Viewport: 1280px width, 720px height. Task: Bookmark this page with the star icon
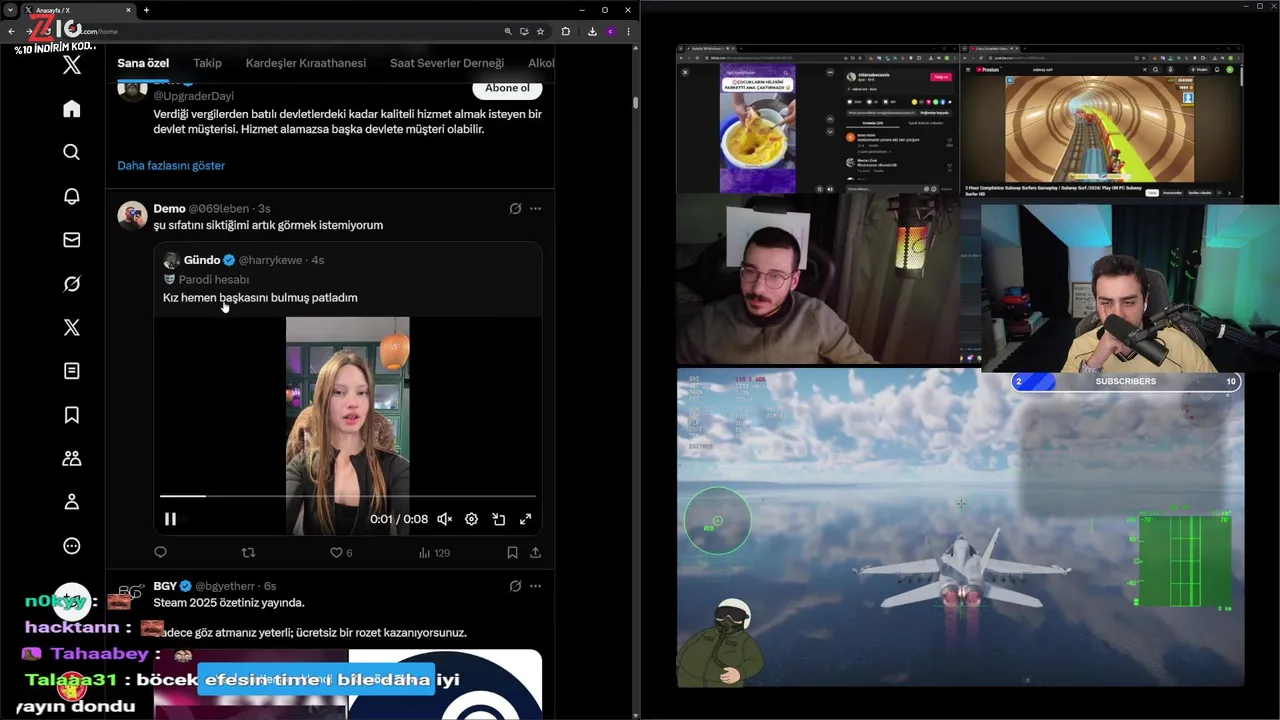[540, 31]
